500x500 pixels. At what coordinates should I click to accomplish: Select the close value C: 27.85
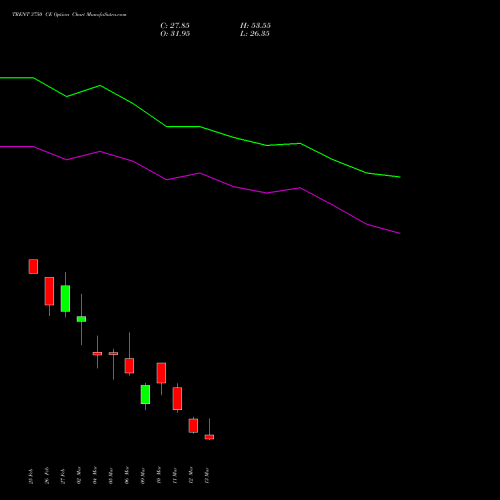pos(175,26)
